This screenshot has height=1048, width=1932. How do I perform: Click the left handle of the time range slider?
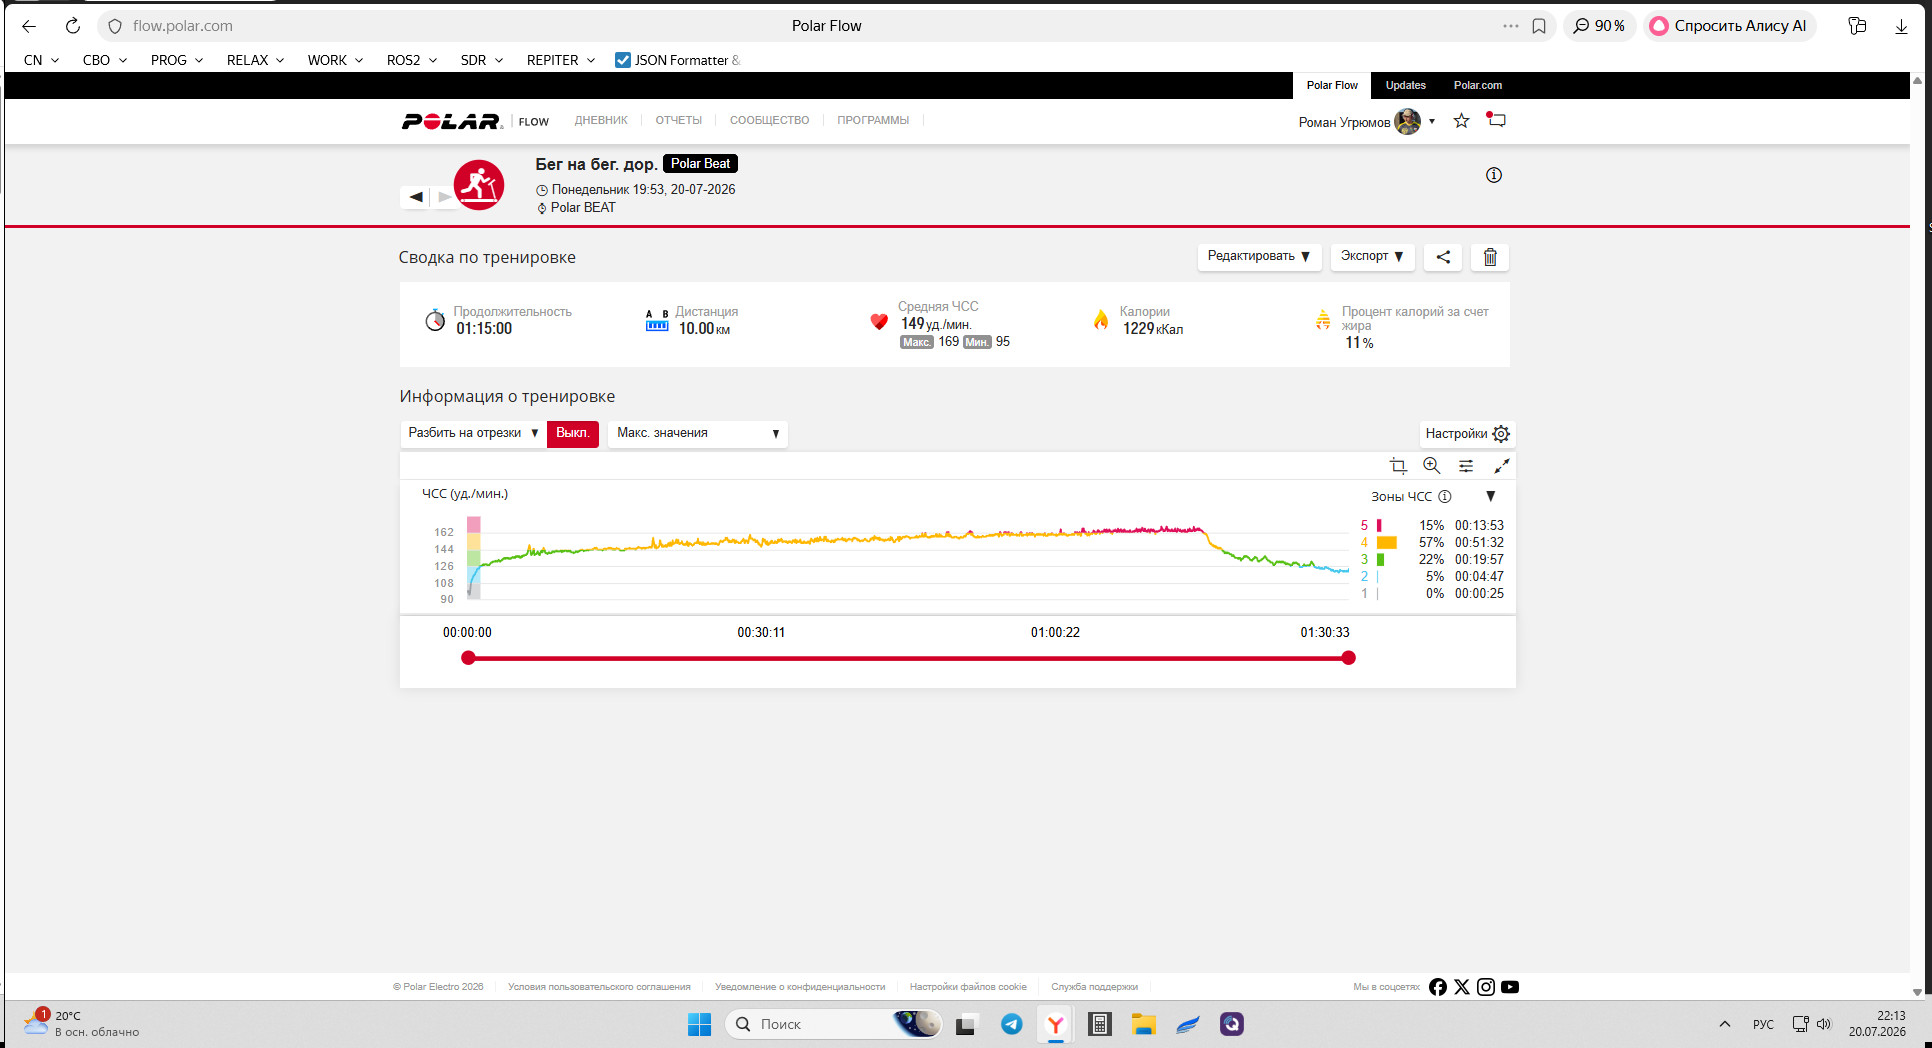[468, 658]
